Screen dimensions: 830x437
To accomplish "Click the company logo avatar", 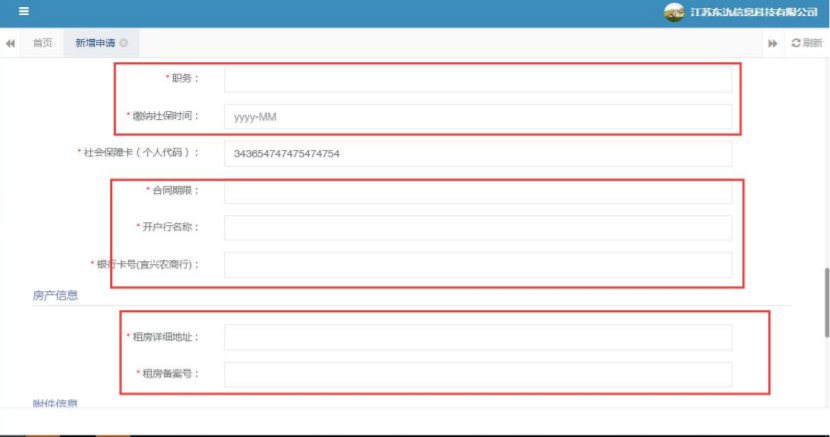I will pyautogui.click(x=674, y=13).
